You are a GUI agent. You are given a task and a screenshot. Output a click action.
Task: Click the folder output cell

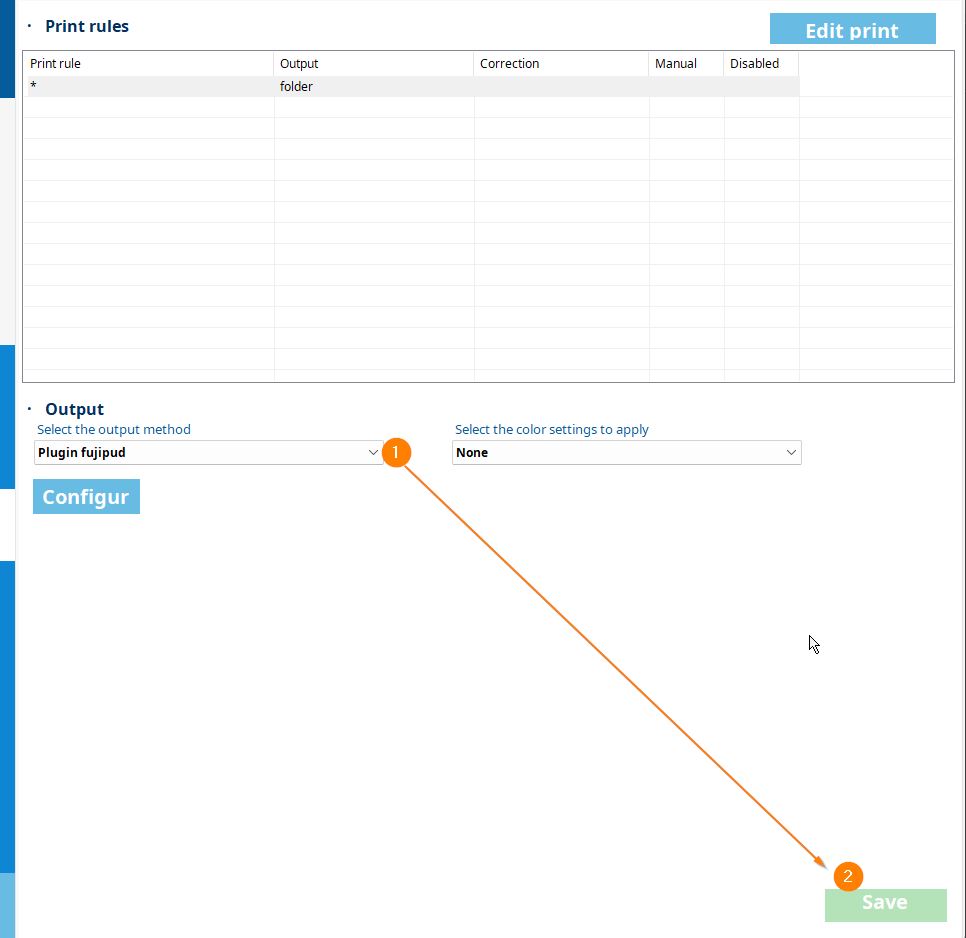tap(373, 87)
